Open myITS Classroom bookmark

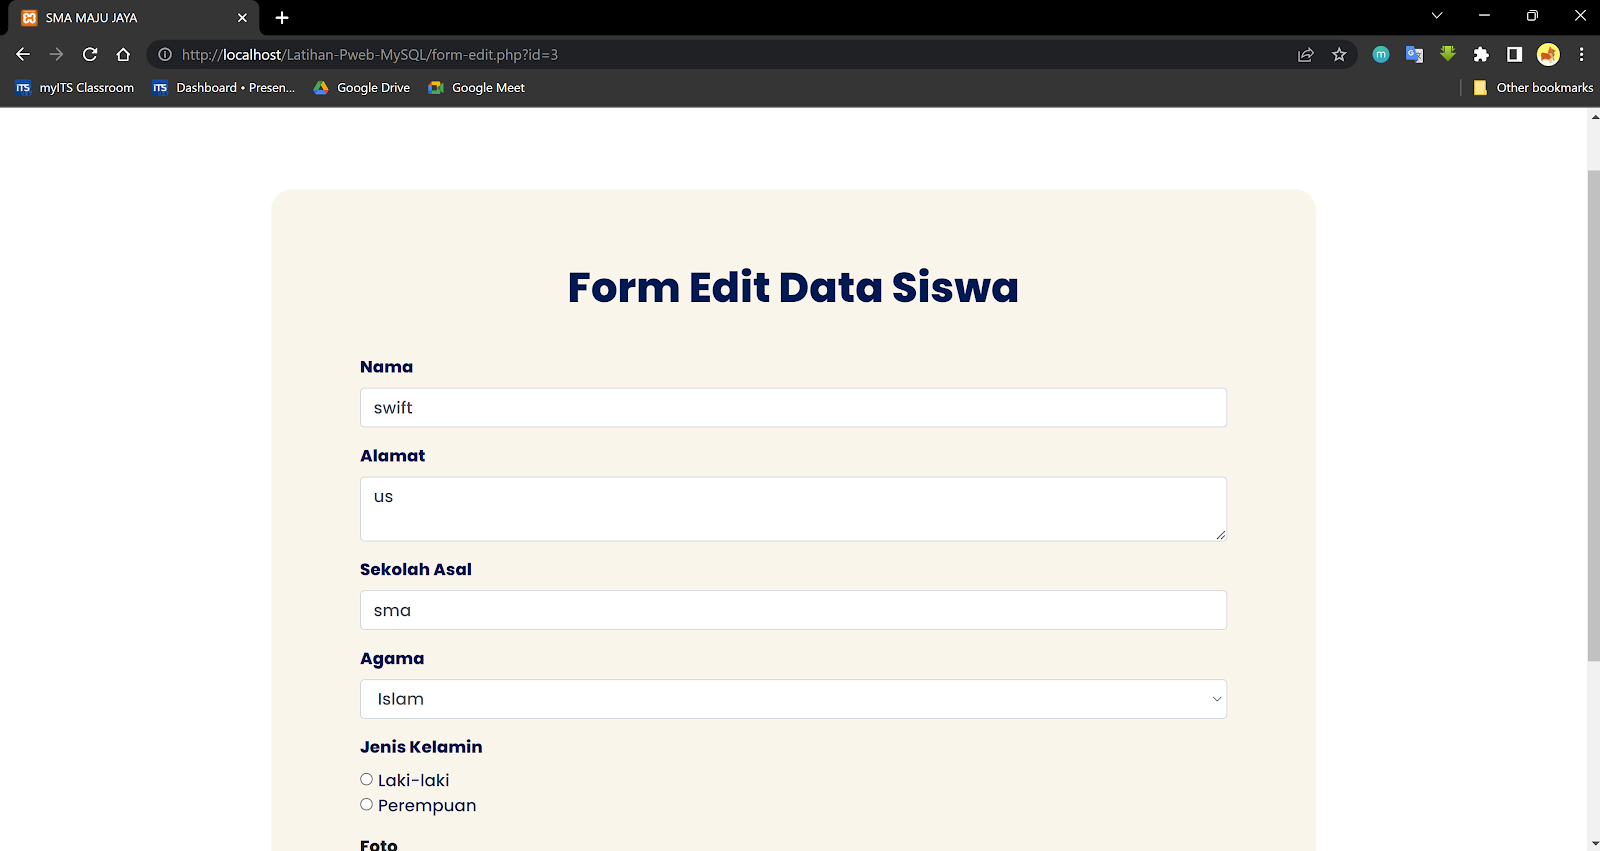[75, 88]
